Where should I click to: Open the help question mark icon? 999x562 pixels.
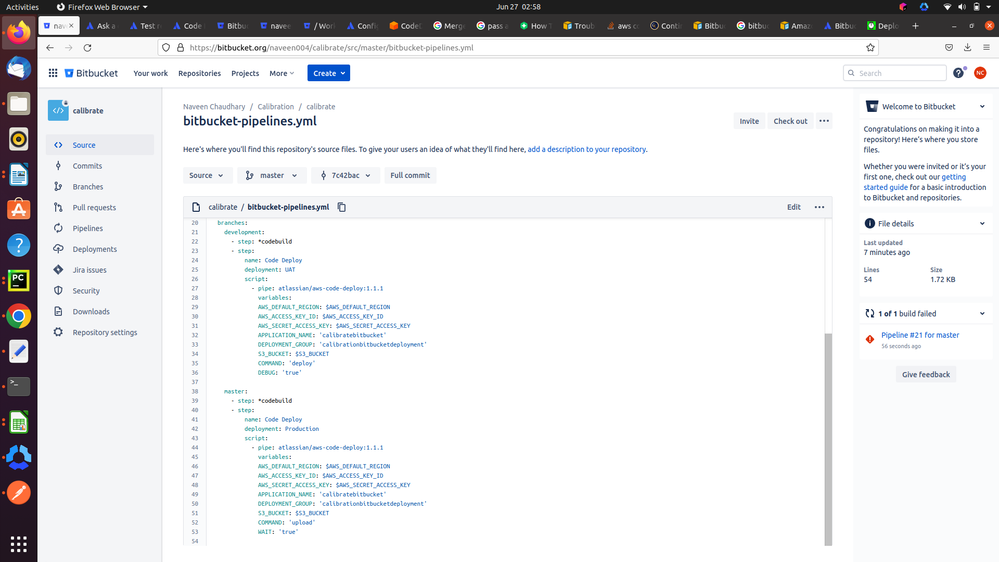(x=958, y=73)
